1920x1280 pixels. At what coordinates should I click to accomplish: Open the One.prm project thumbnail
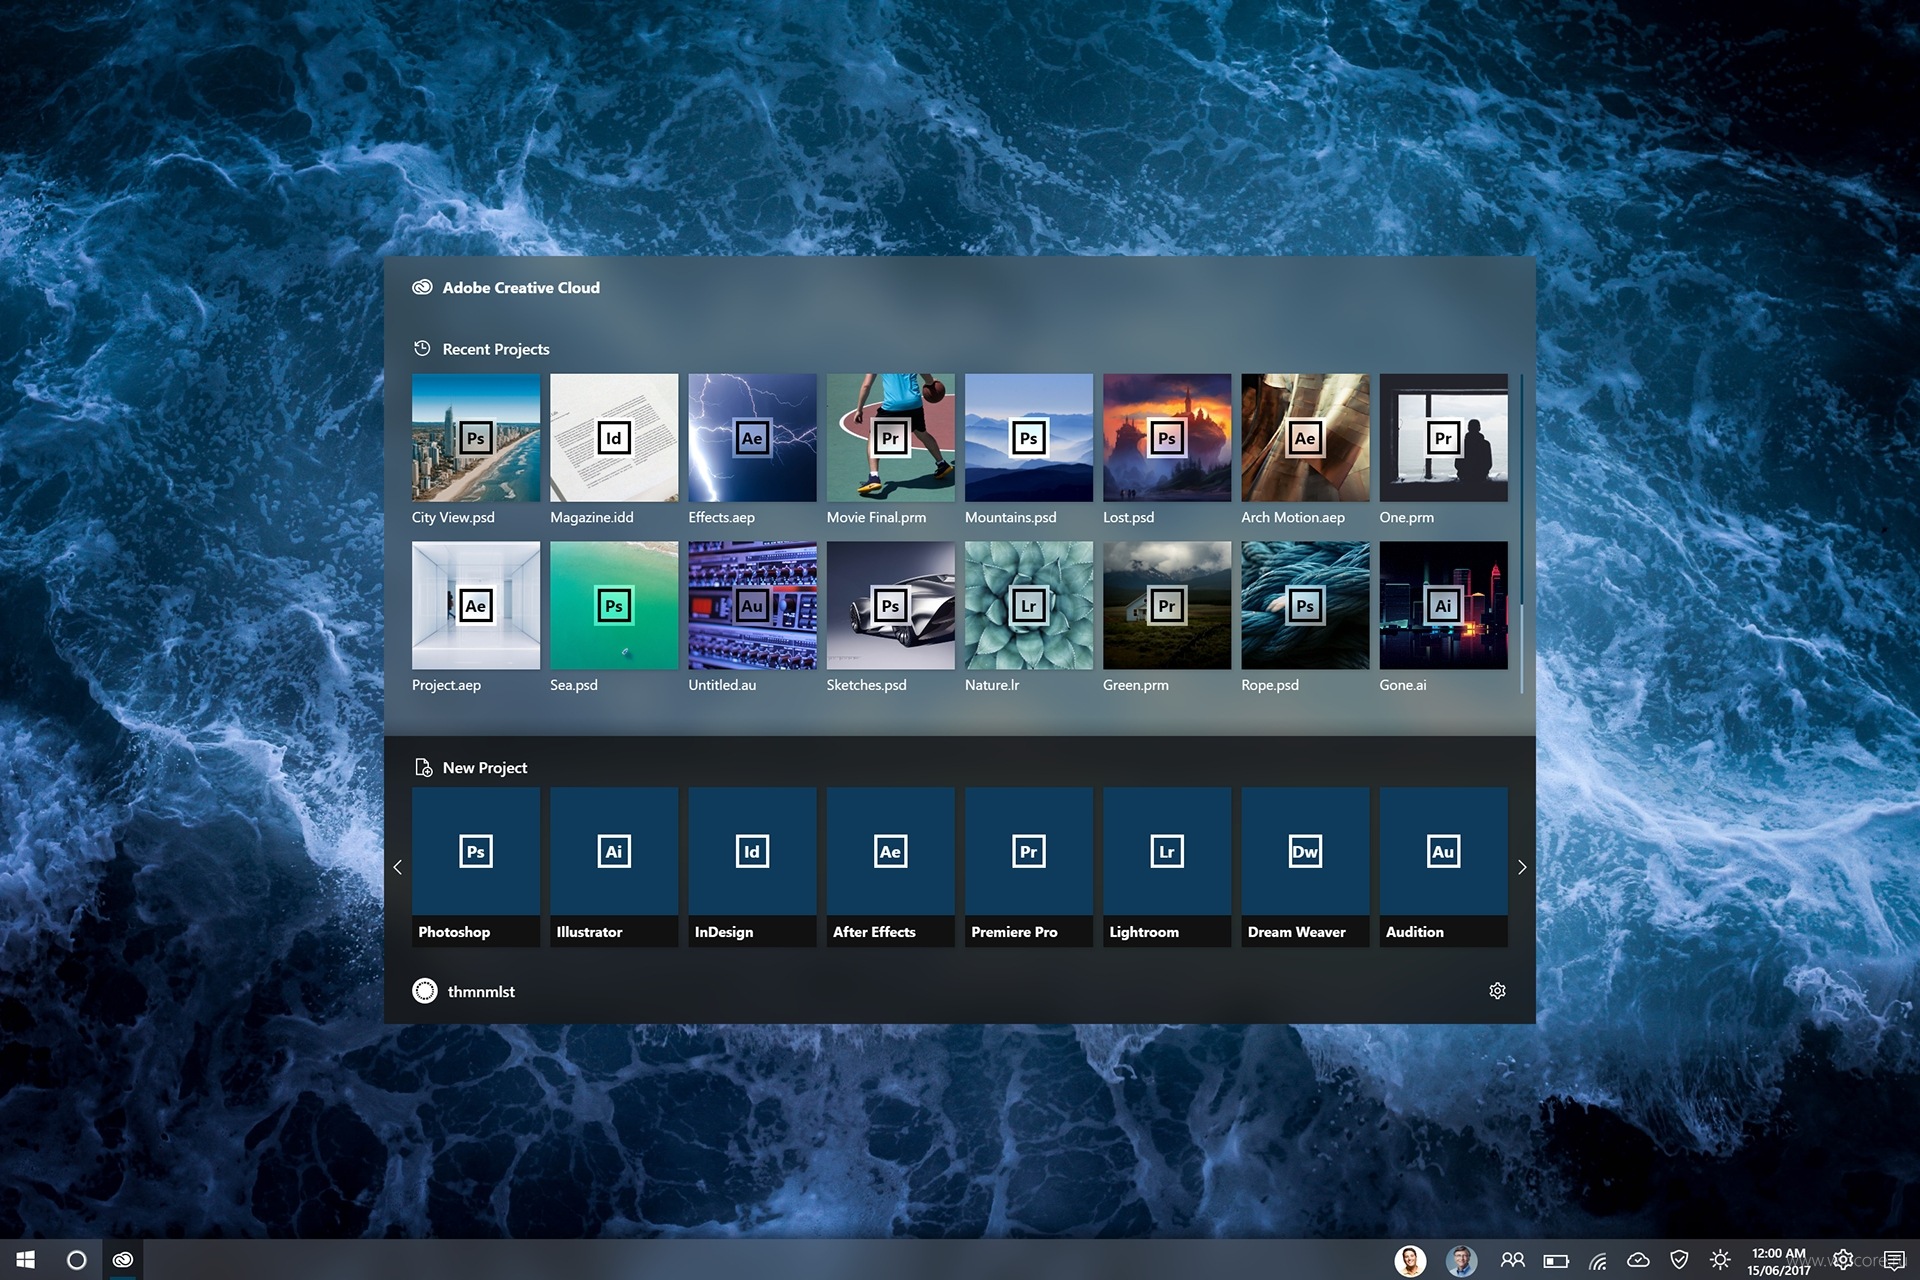(x=1443, y=437)
